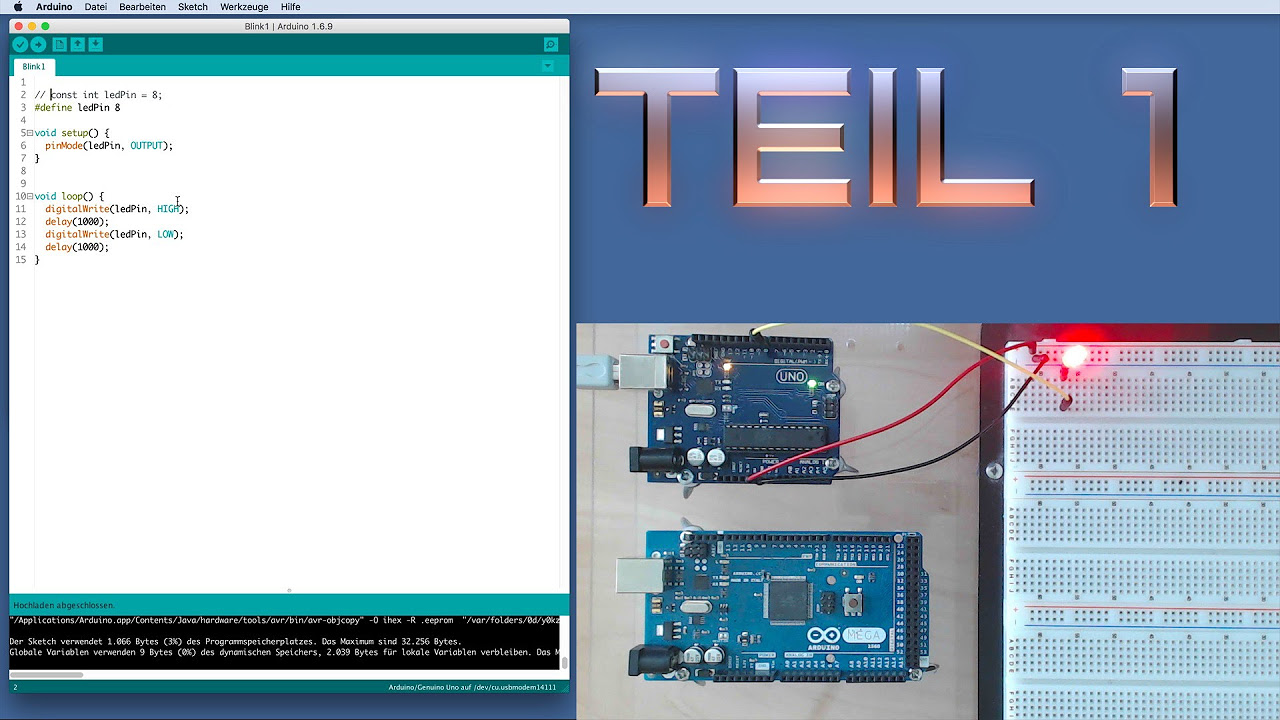Click the Arduino window title 'Blink1 | Arduino 1.6.9'
1280x720 pixels.
(289, 26)
